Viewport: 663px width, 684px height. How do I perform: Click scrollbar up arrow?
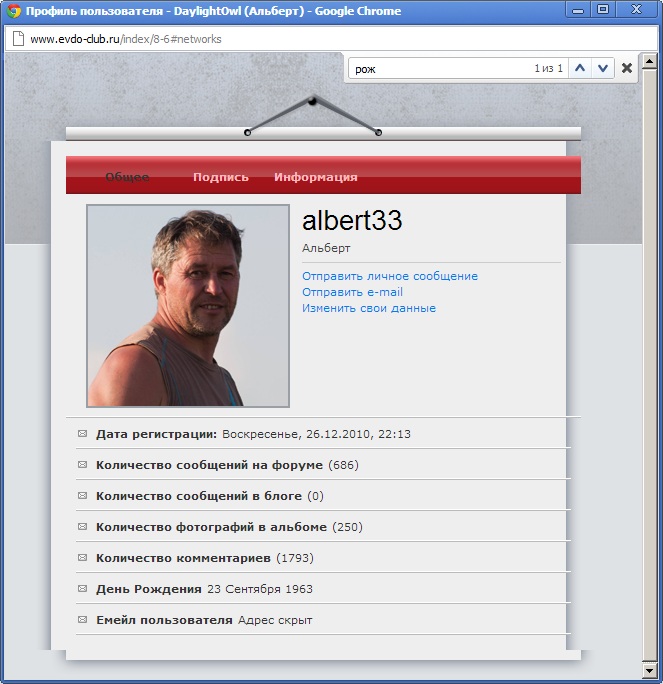pos(649,61)
